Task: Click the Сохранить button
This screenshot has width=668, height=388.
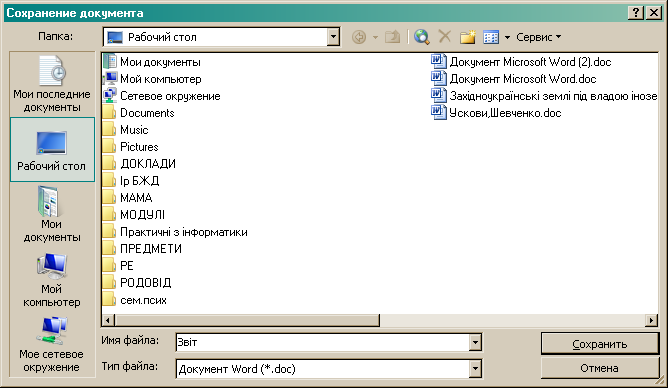Action: 600,344
